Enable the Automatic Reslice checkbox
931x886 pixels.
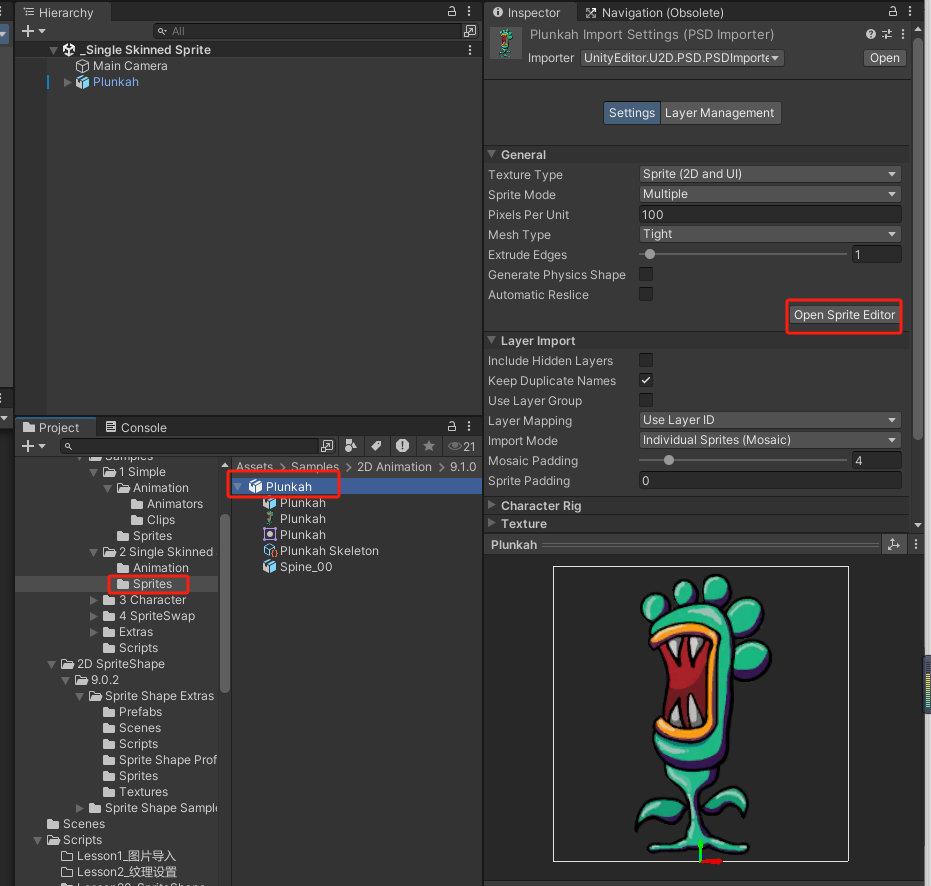[645, 295]
